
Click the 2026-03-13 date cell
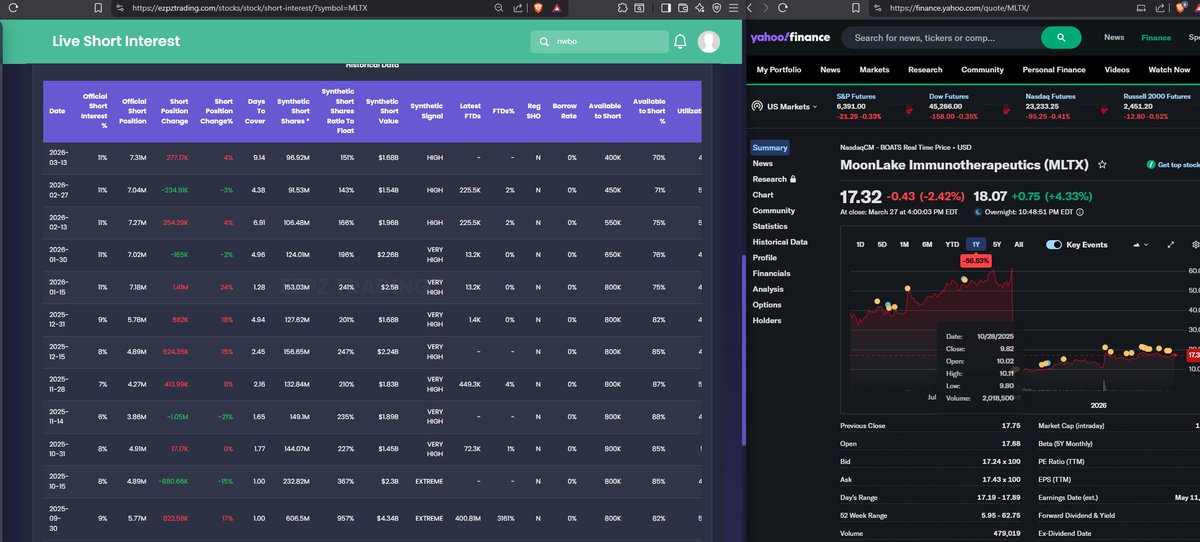tap(58, 158)
